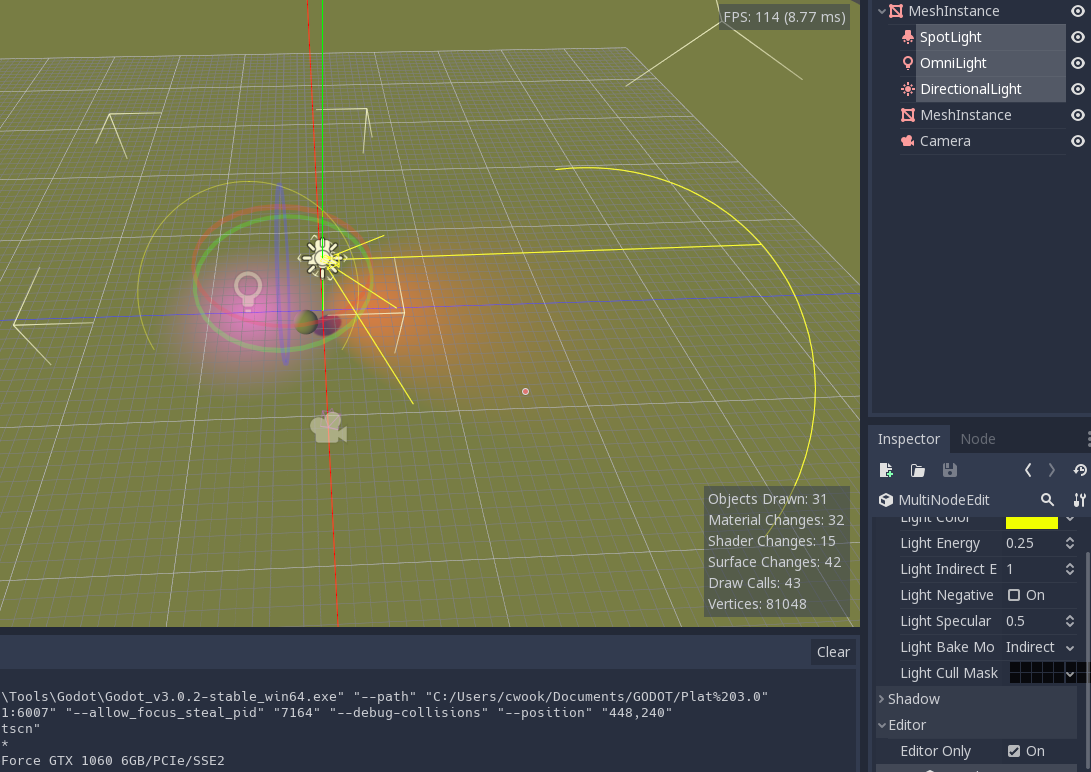Open the Light Bake Mode dropdown
This screenshot has width=1091, height=772.
point(1038,646)
